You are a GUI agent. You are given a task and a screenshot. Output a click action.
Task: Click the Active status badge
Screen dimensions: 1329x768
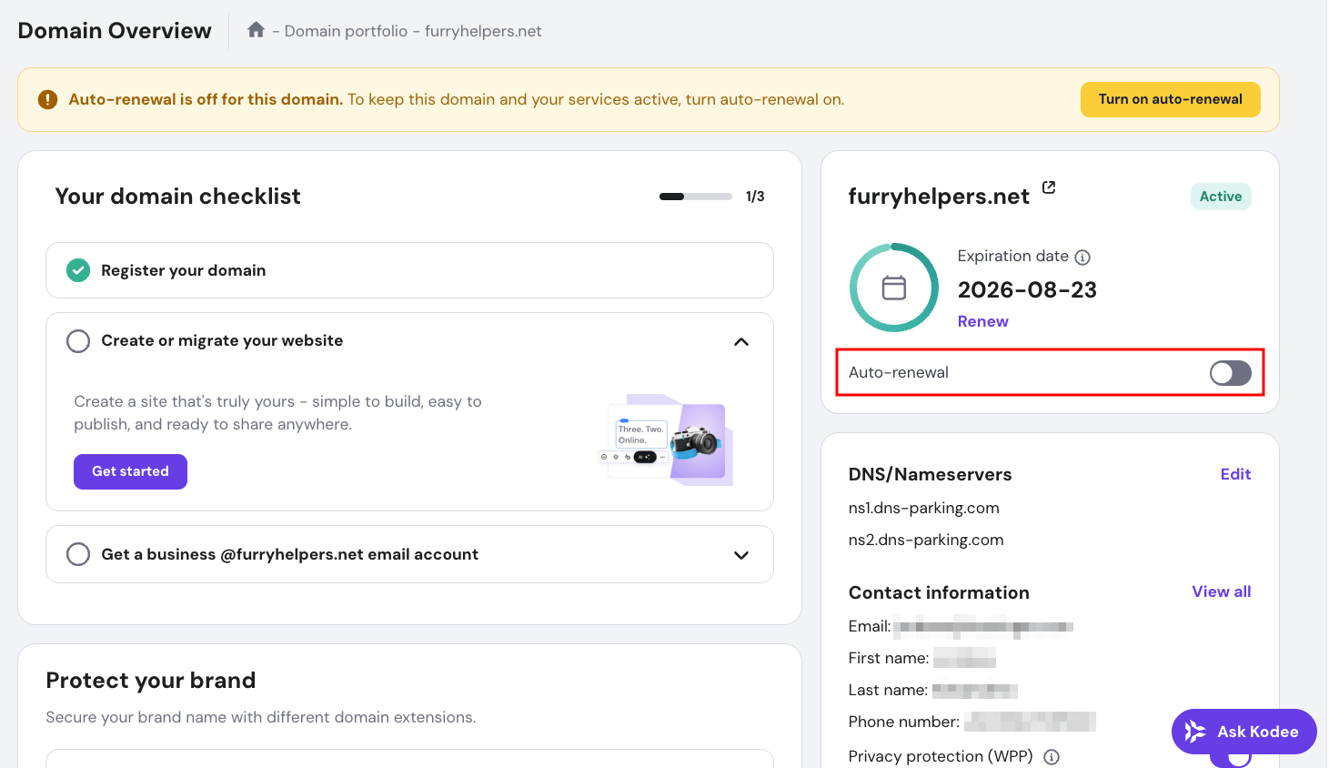coord(1220,196)
